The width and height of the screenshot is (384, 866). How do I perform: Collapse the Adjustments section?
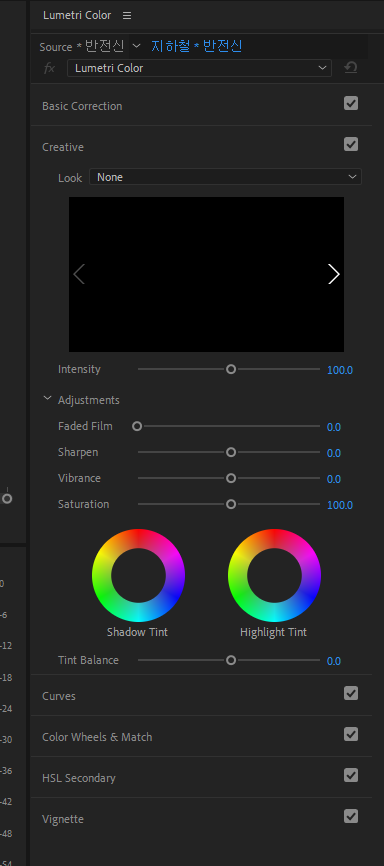pos(48,399)
